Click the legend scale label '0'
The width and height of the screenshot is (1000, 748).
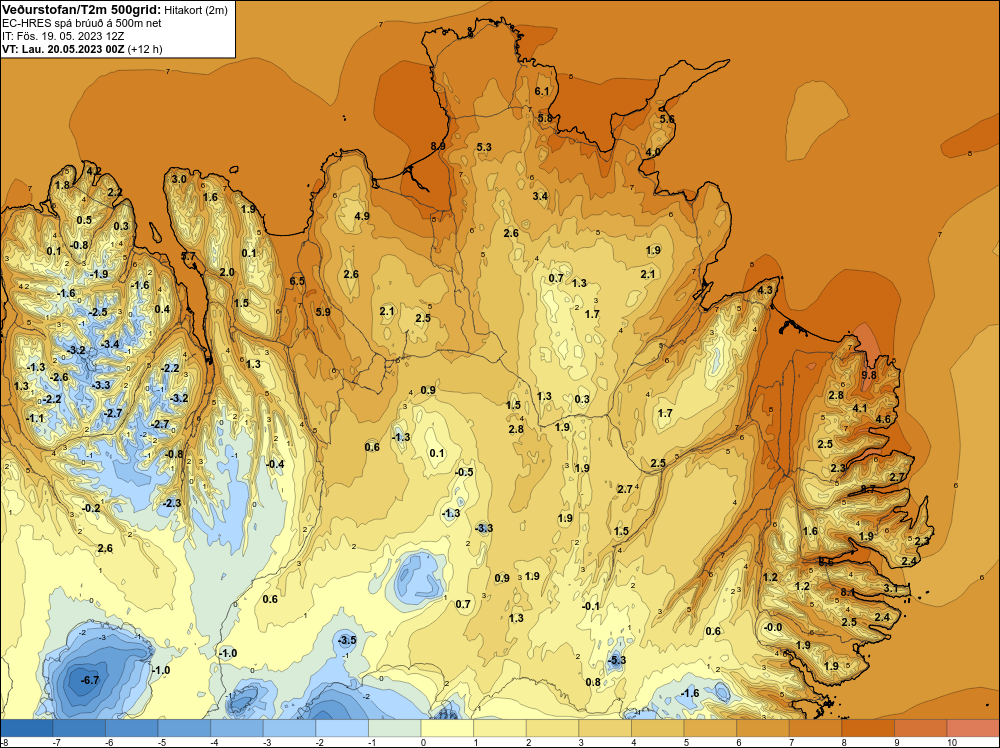(423, 742)
